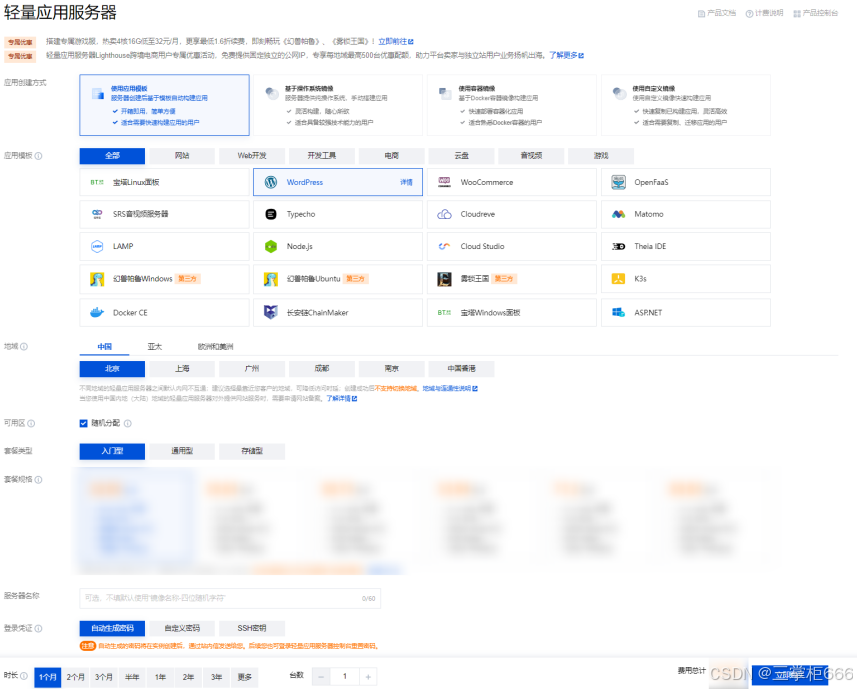Viewport: 857px width, 689px height.
Task: Select the 上海 region button
Action: 182,369
